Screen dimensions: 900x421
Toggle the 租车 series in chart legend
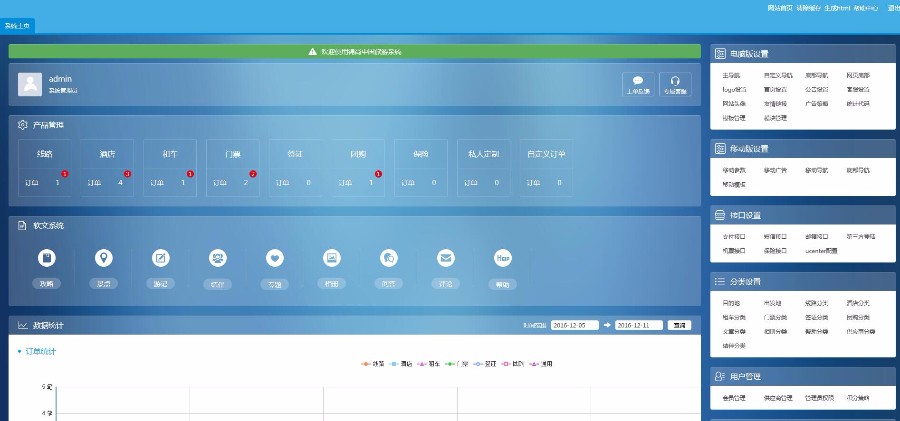429,364
